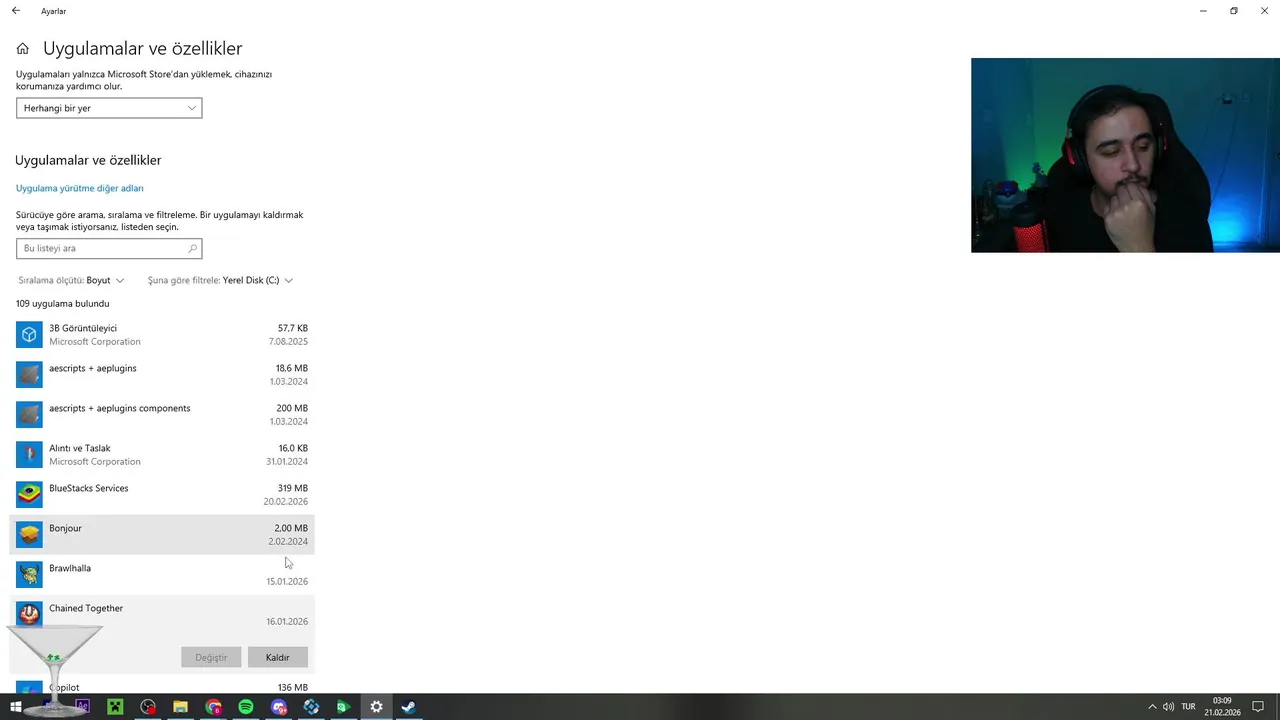Viewport: 1280px width, 720px height.
Task: Click the '18,6 MB' size value
Action: tap(292, 368)
